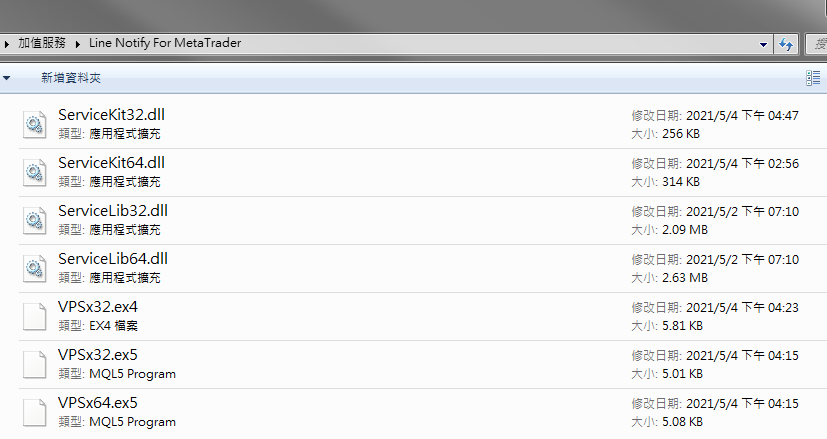Click in the search box
This screenshot has height=439, width=827.
(818, 44)
